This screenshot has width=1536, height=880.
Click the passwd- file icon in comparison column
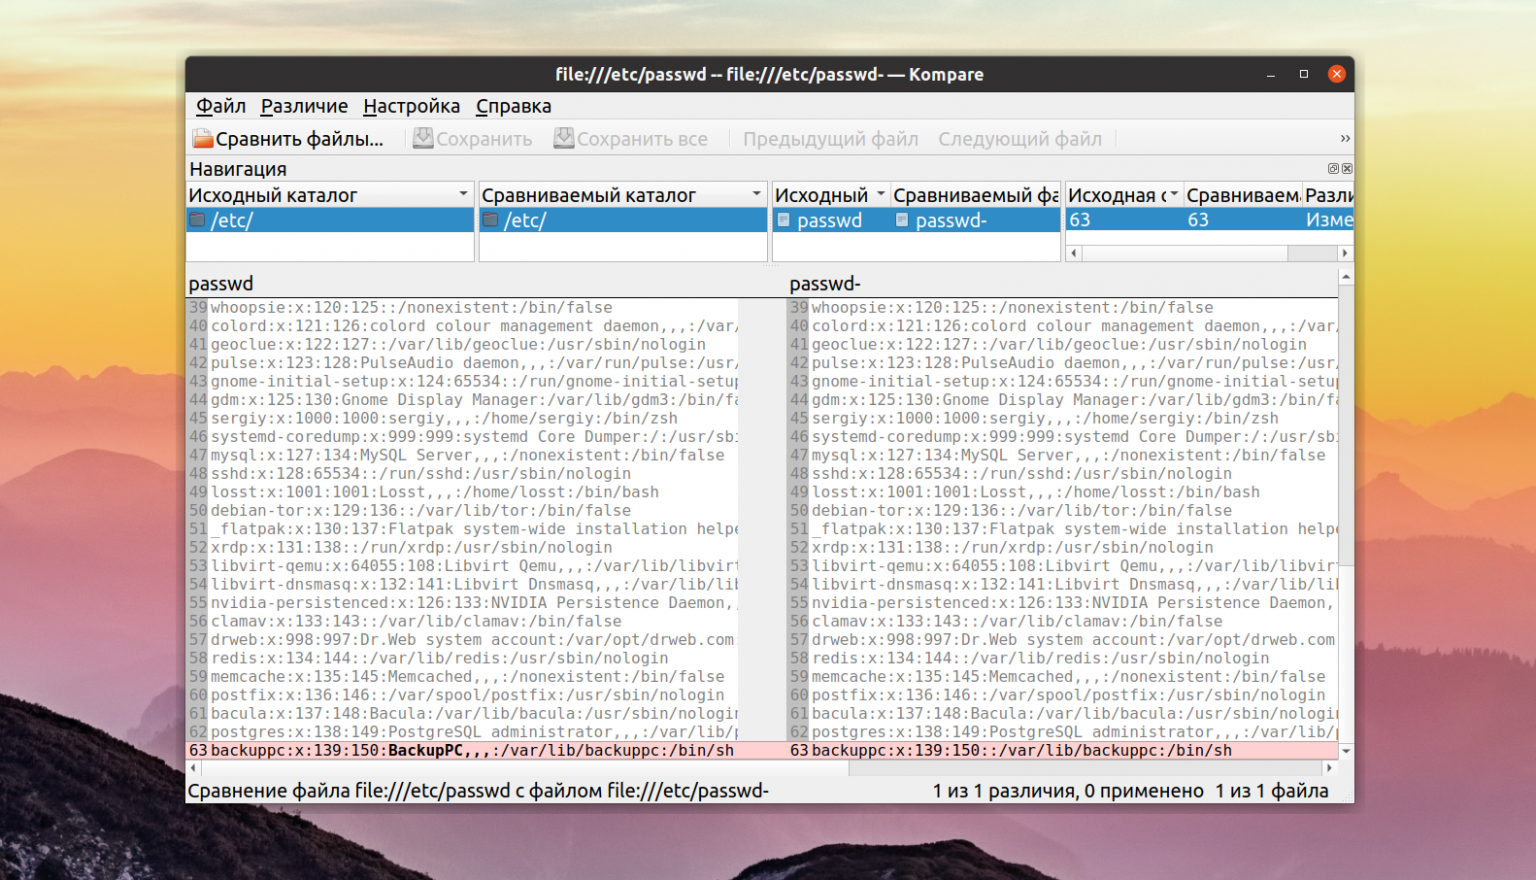click(x=901, y=220)
